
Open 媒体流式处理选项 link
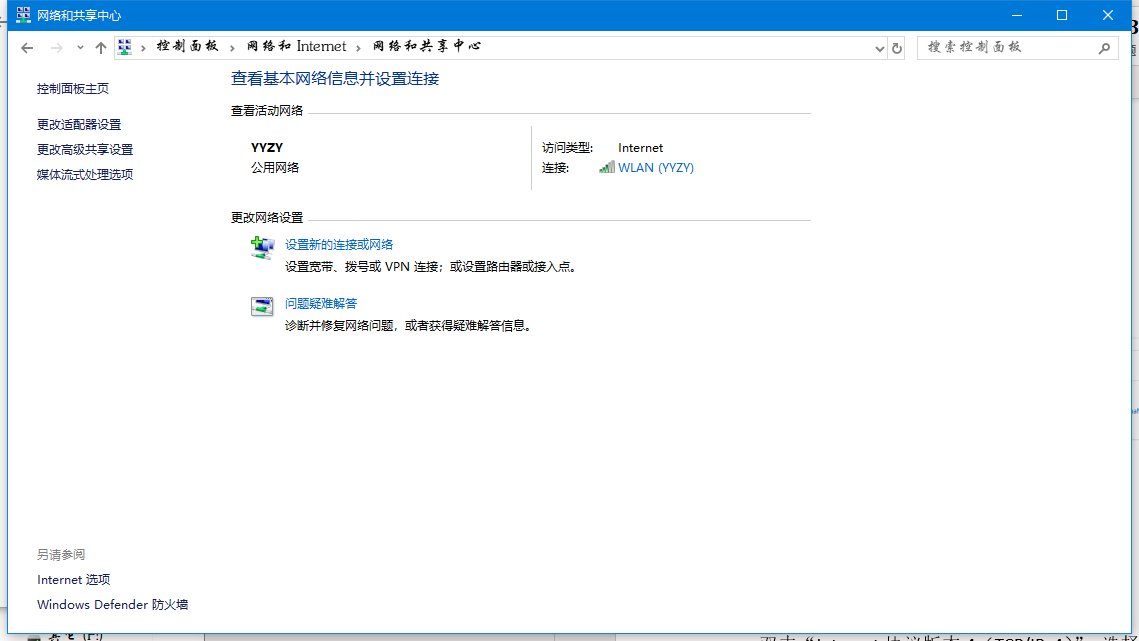coord(85,175)
